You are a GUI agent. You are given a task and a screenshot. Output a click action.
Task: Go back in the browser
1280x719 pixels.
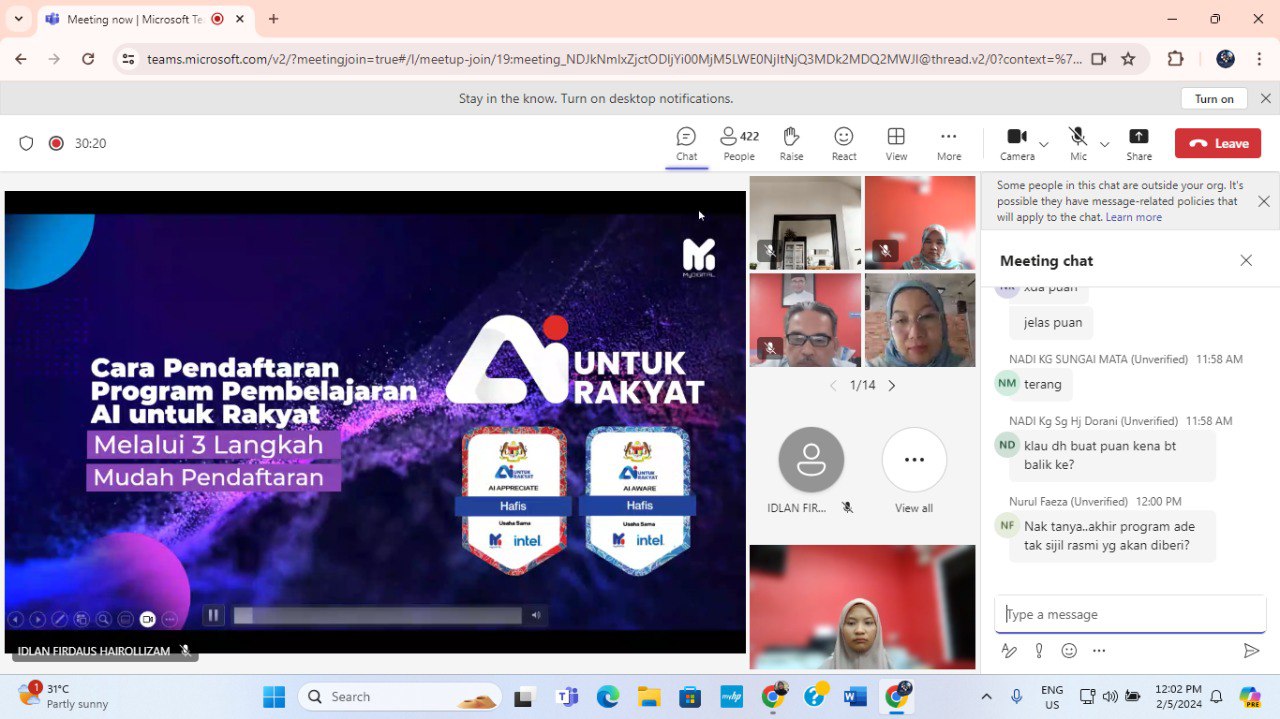[21, 59]
